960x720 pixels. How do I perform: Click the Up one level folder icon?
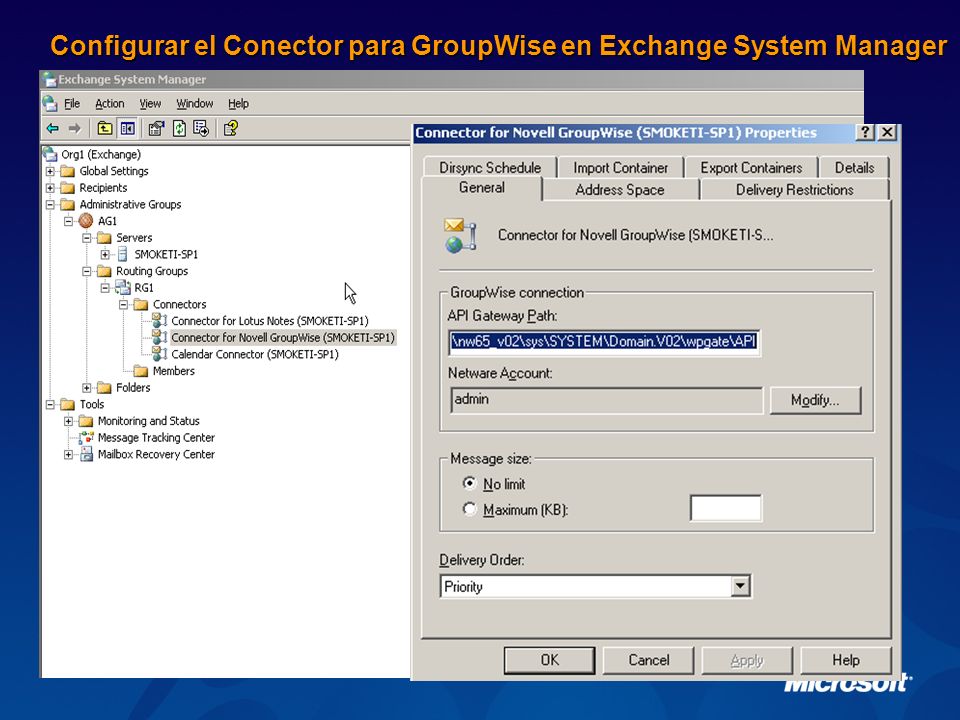point(105,129)
